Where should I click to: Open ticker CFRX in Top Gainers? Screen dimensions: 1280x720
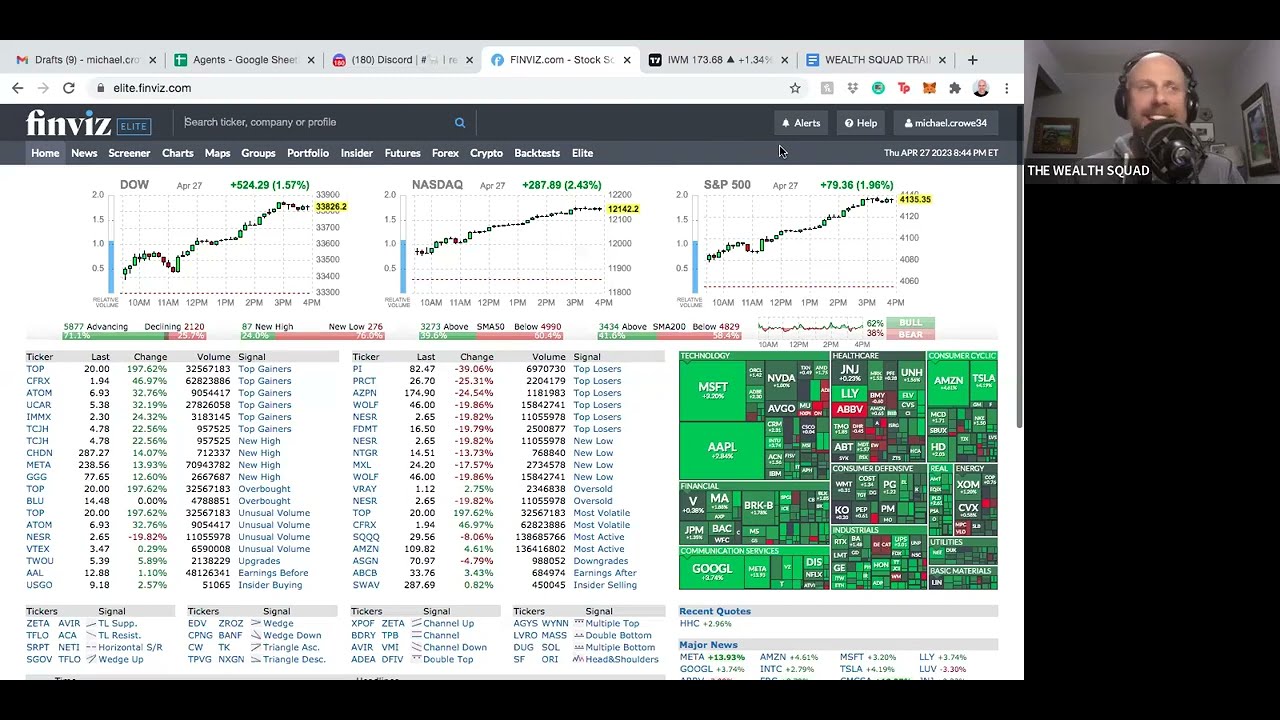[x=38, y=381]
